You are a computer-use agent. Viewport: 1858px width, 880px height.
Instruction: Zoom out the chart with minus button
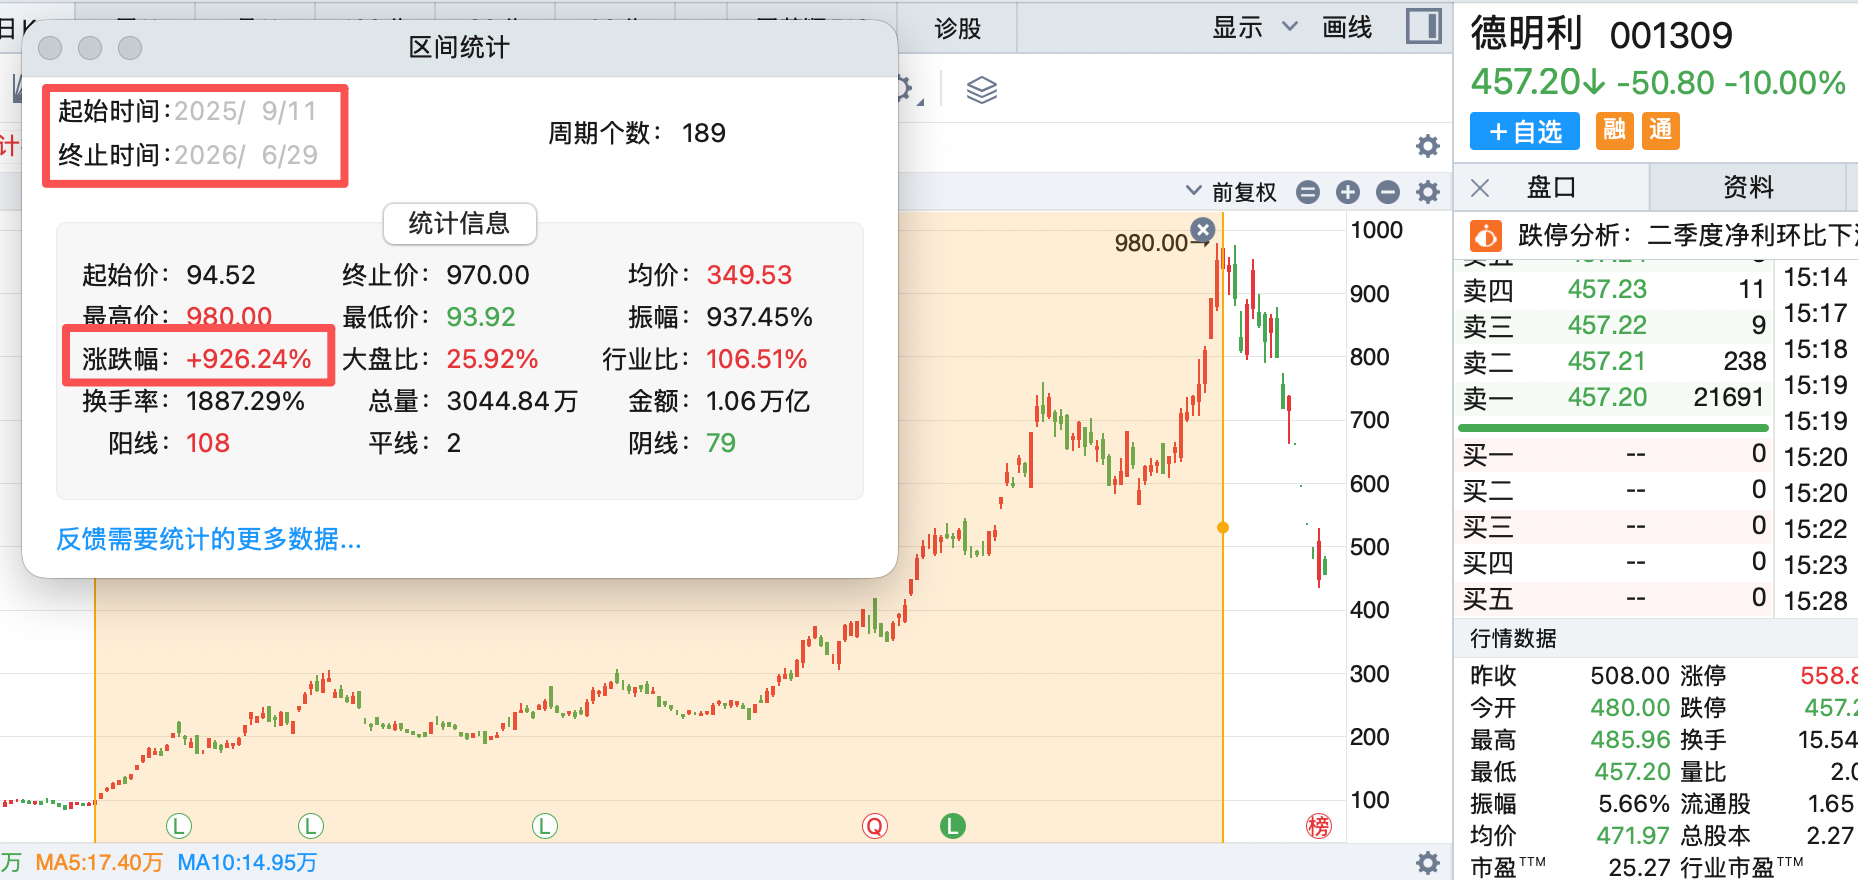[1387, 192]
